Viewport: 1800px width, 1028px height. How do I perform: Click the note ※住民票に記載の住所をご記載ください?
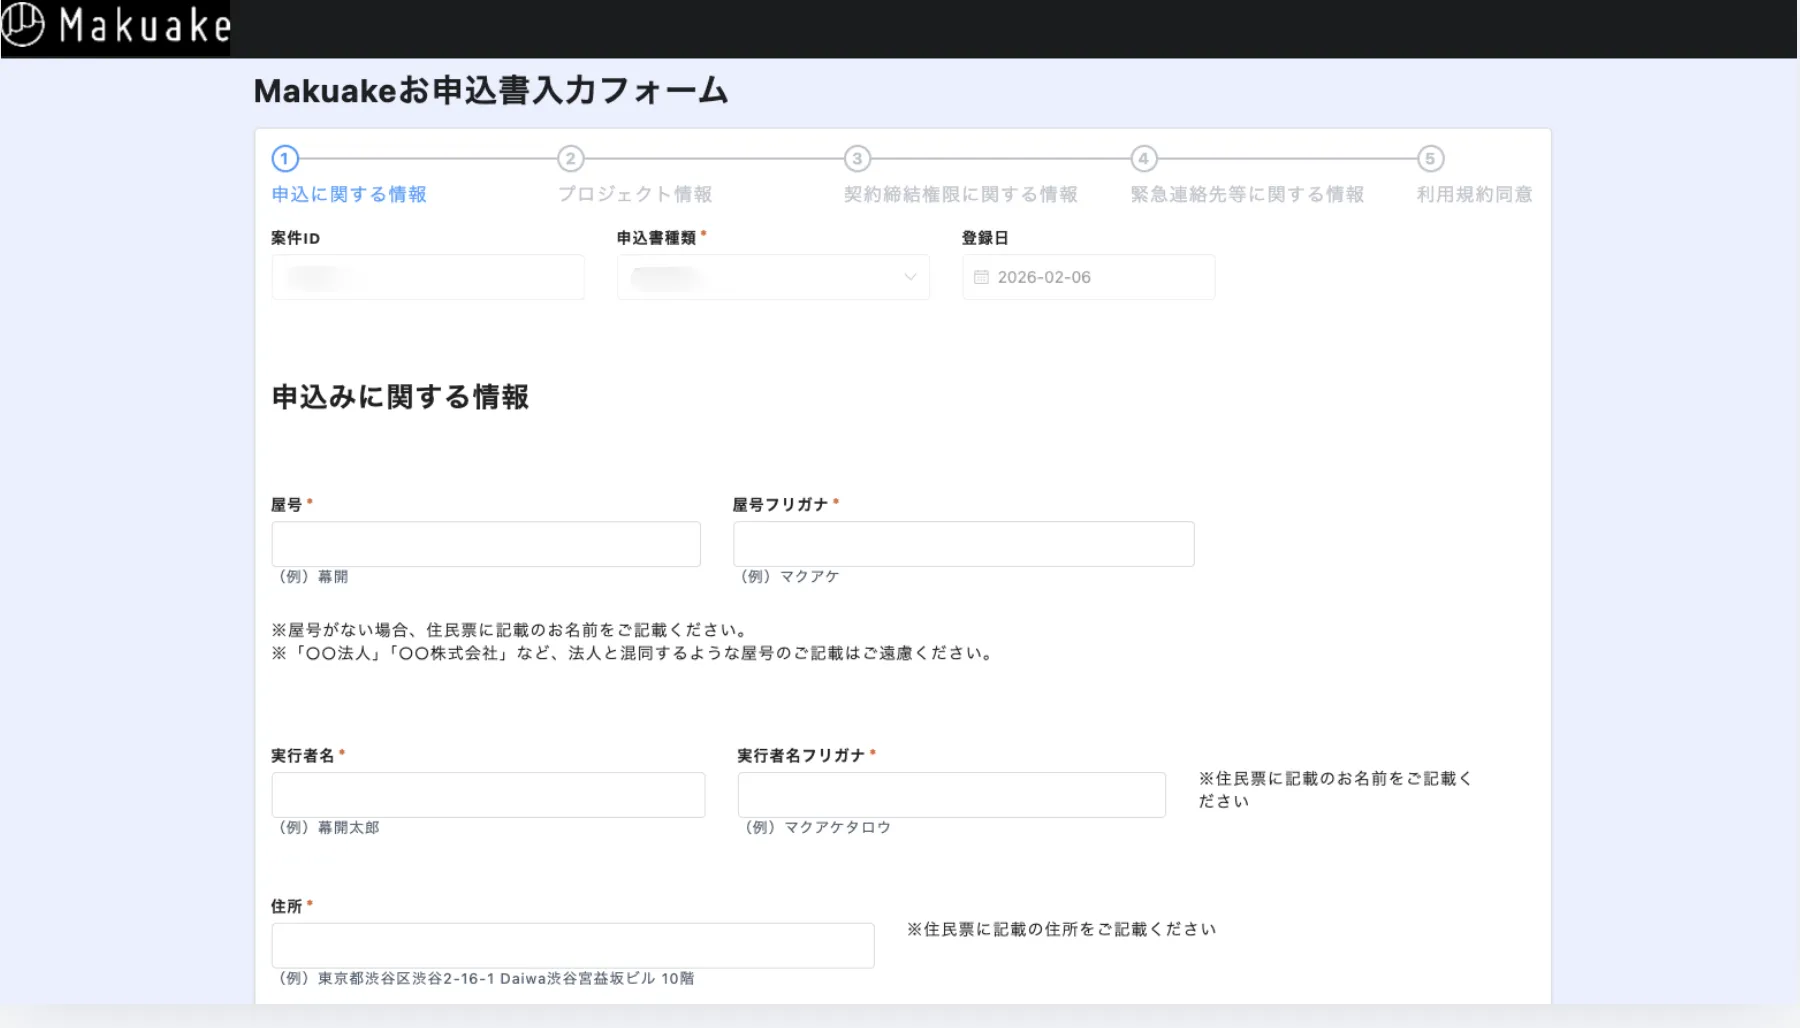[1062, 929]
